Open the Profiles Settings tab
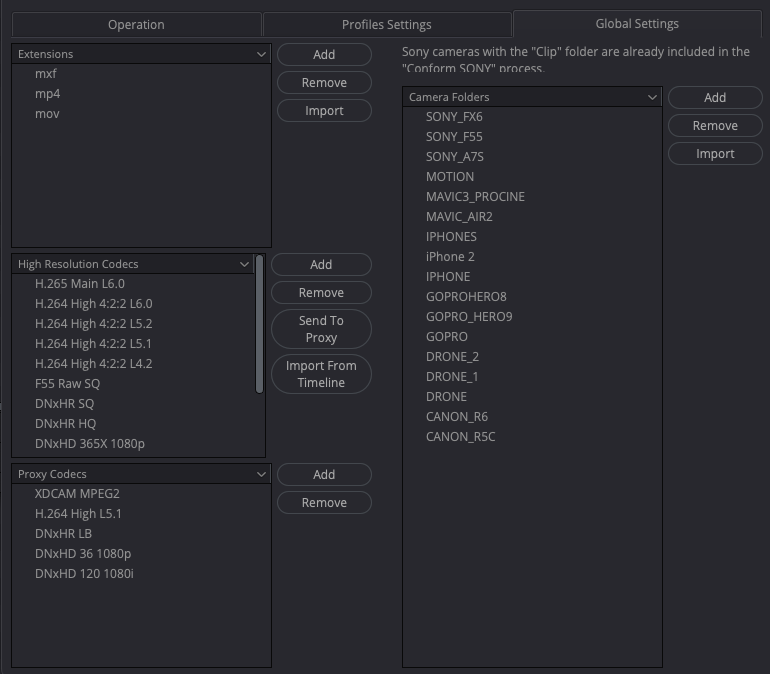770x674 pixels. click(x=386, y=24)
